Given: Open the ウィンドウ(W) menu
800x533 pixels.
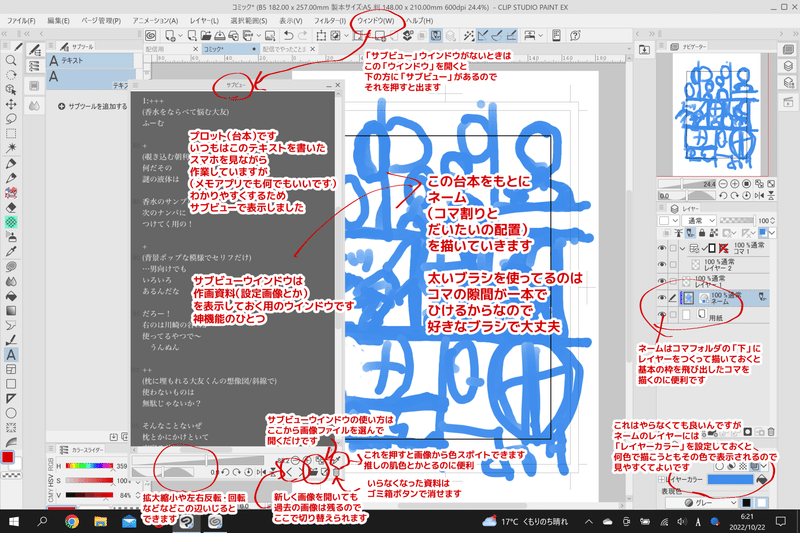Looking at the screenshot, I should (376, 20).
